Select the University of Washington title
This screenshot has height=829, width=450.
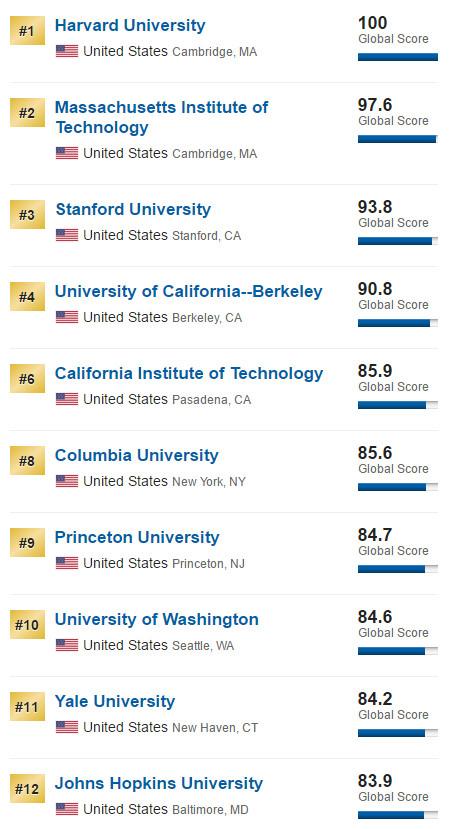tap(157, 619)
